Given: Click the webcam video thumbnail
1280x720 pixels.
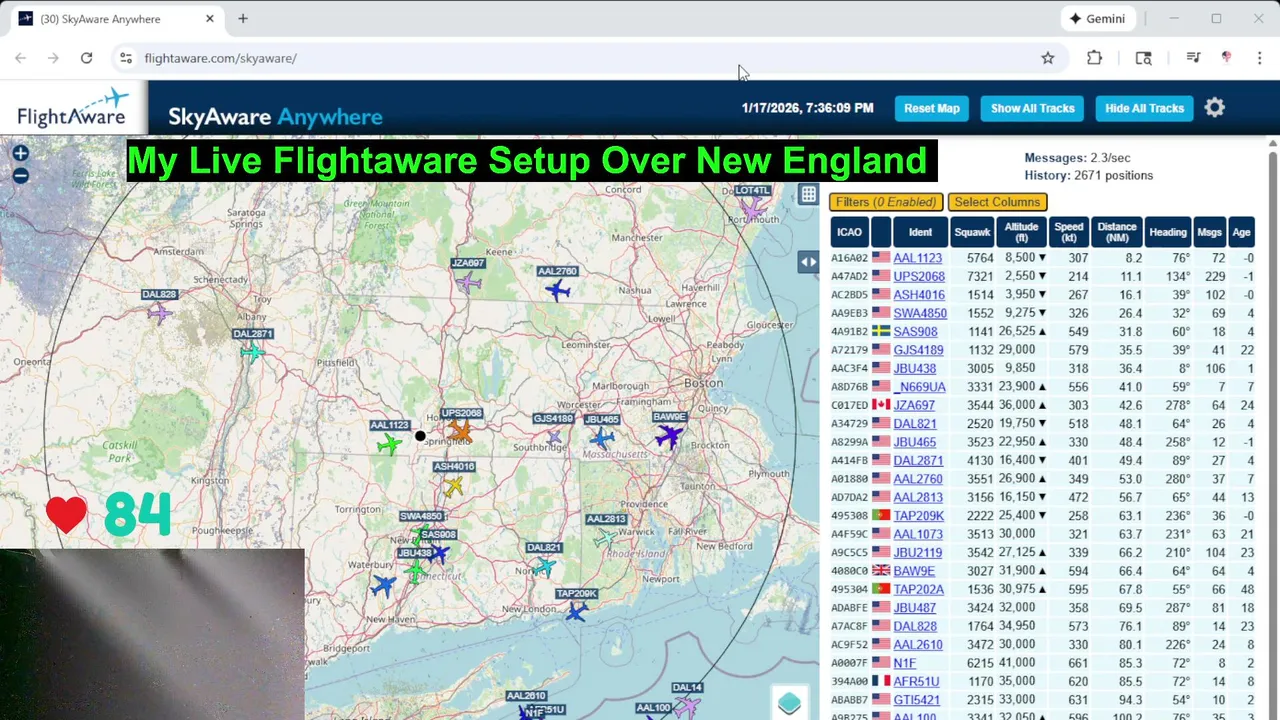Looking at the screenshot, I should 152,634.
